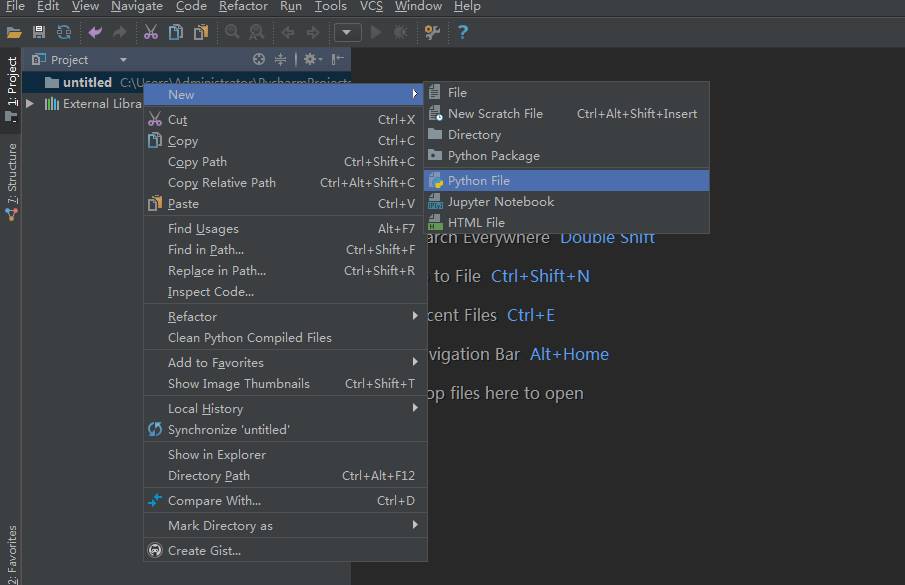The height and width of the screenshot is (585, 905).
Task: Expand the New submenu entry
Action: tap(283, 95)
